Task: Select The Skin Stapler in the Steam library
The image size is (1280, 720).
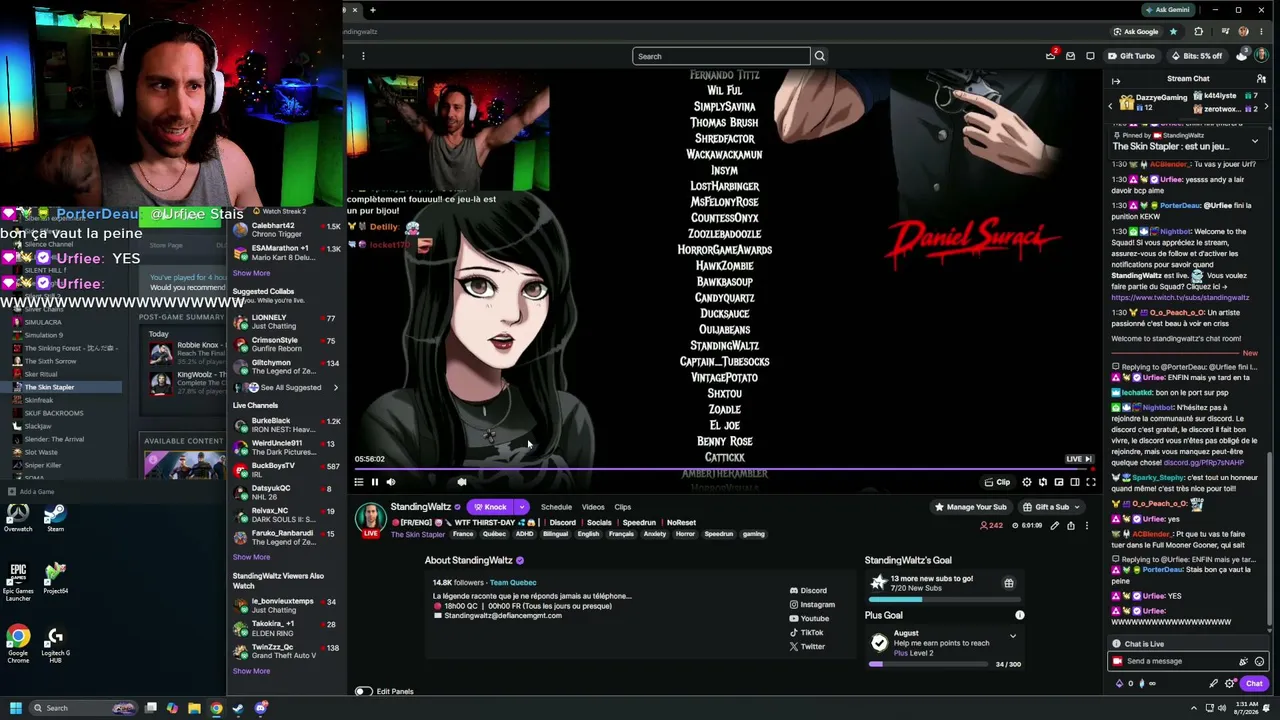Action: [x=64, y=387]
